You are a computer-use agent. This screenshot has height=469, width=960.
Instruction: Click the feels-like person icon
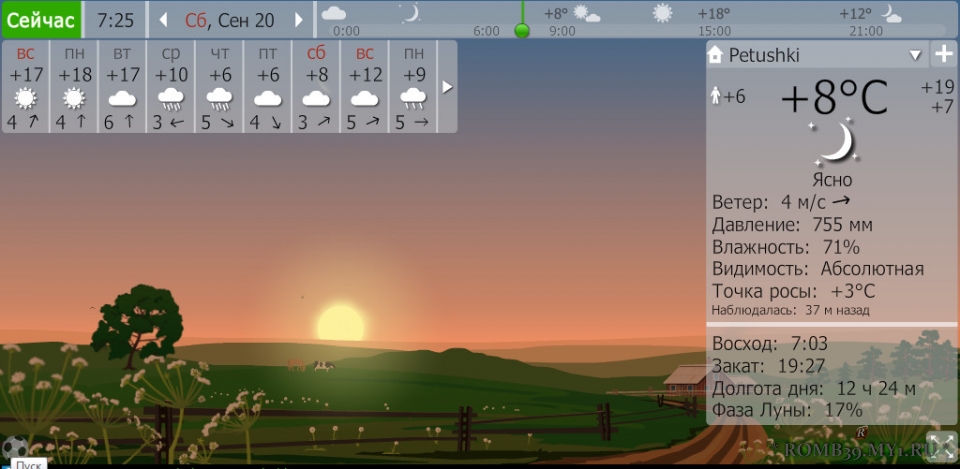tap(715, 96)
